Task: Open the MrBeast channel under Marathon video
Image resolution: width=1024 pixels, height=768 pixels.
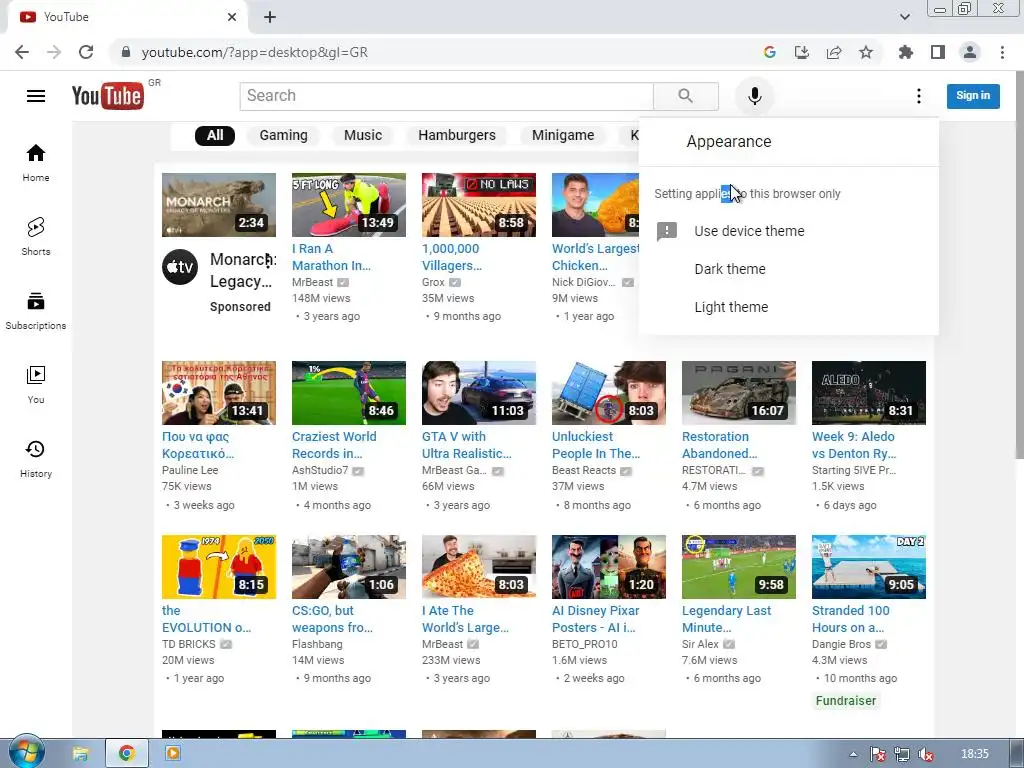Action: pyautogui.click(x=312, y=282)
